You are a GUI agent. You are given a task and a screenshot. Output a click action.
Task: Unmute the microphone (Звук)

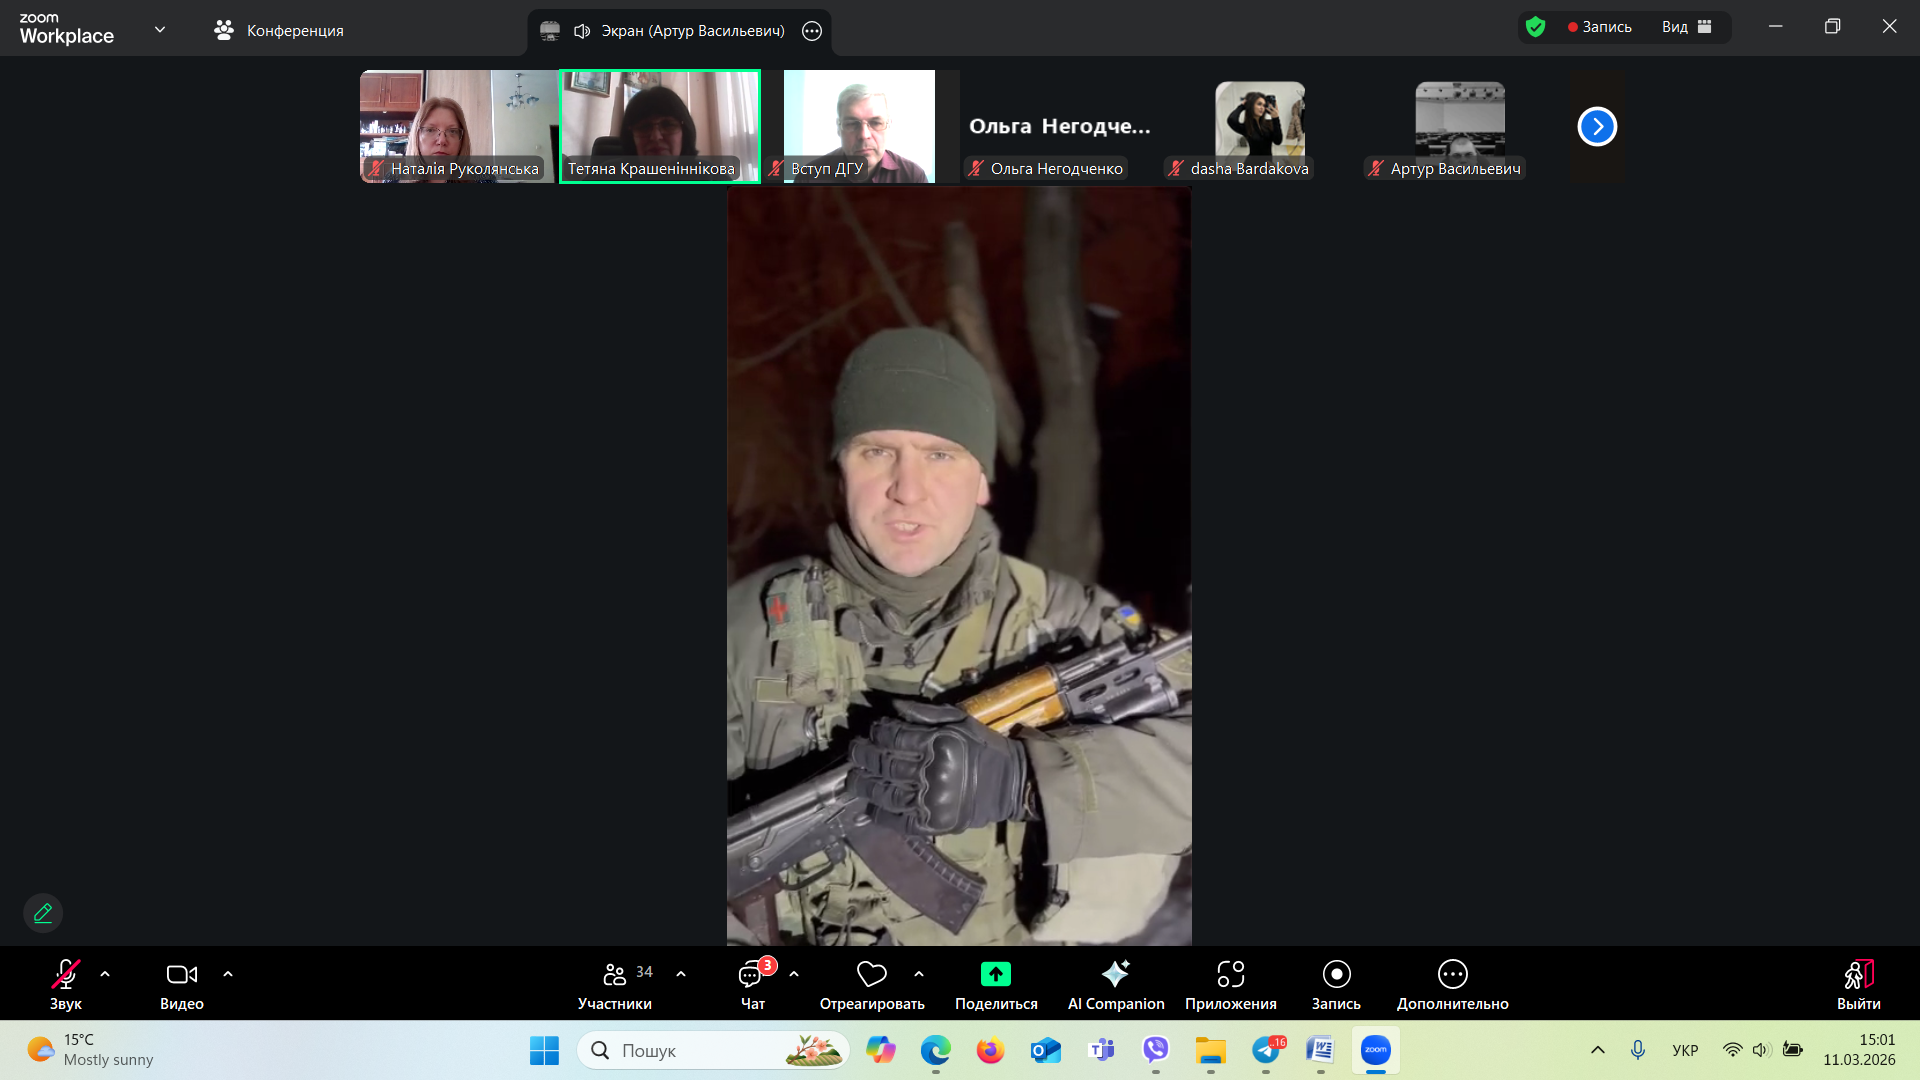pyautogui.click(x=66, y=984)
